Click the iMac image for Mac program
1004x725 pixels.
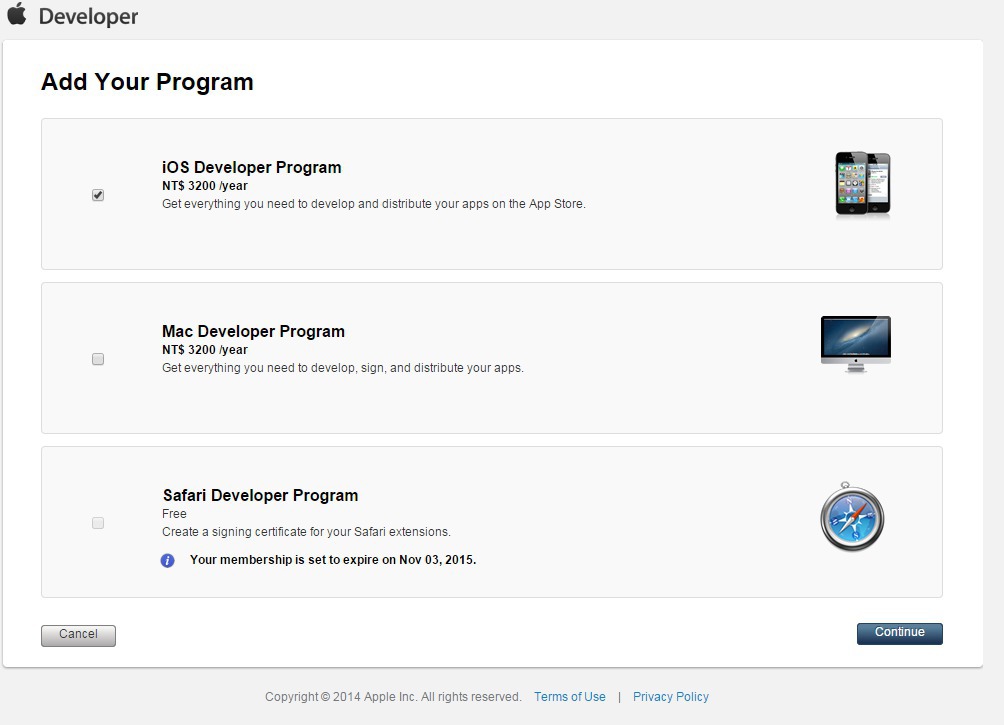point(855,344)
